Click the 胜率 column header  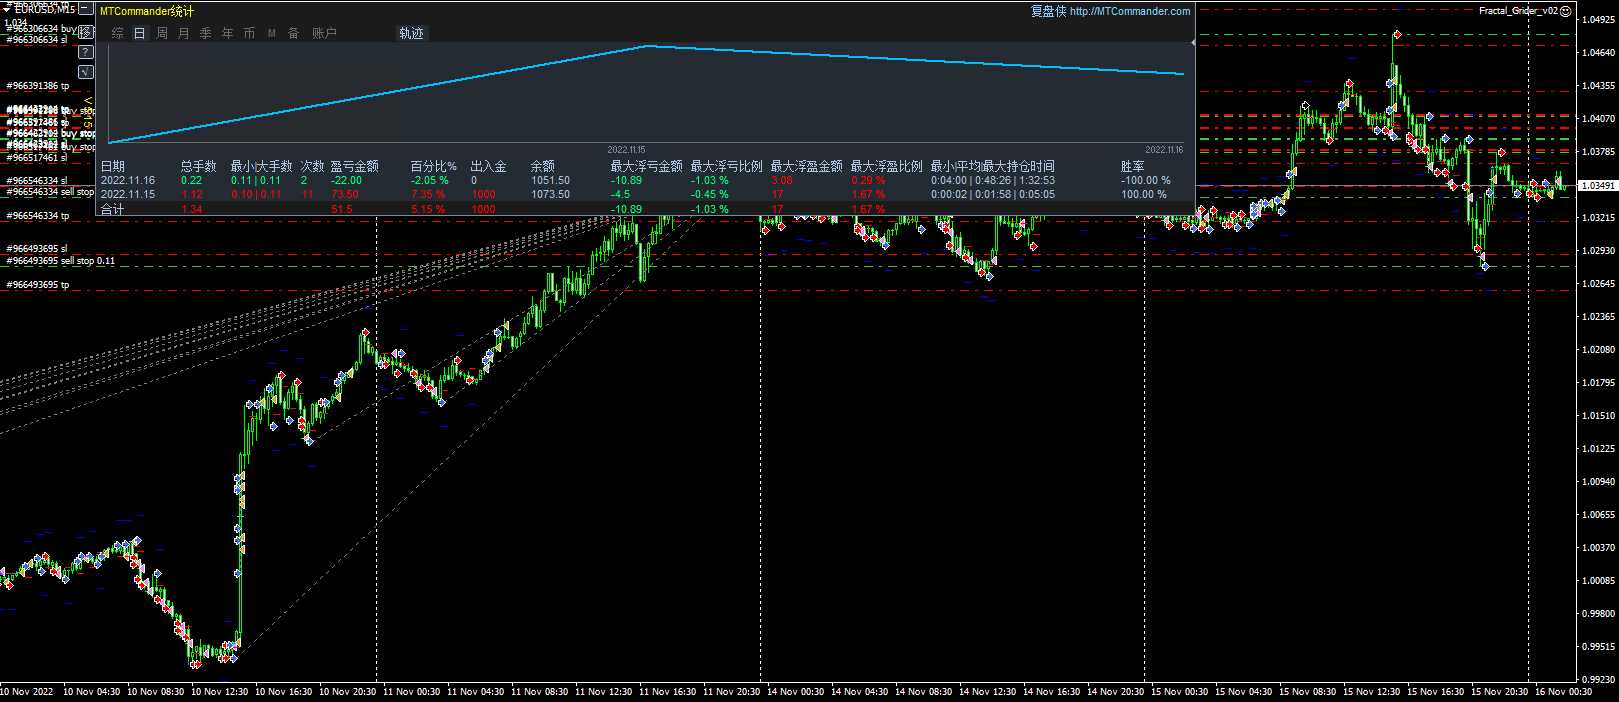[x=1132, y=166]
